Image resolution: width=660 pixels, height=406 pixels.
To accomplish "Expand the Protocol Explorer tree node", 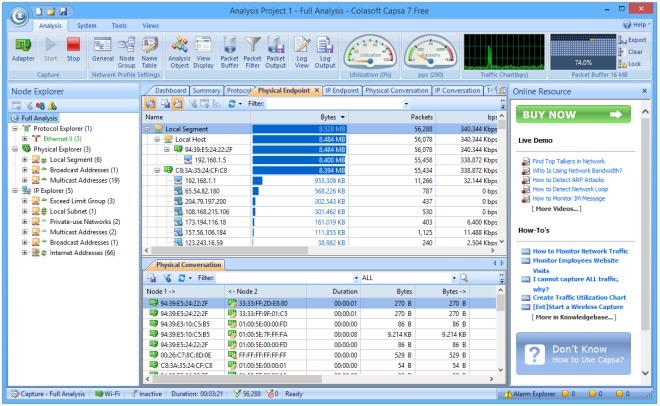I will (x=15, y=129).
